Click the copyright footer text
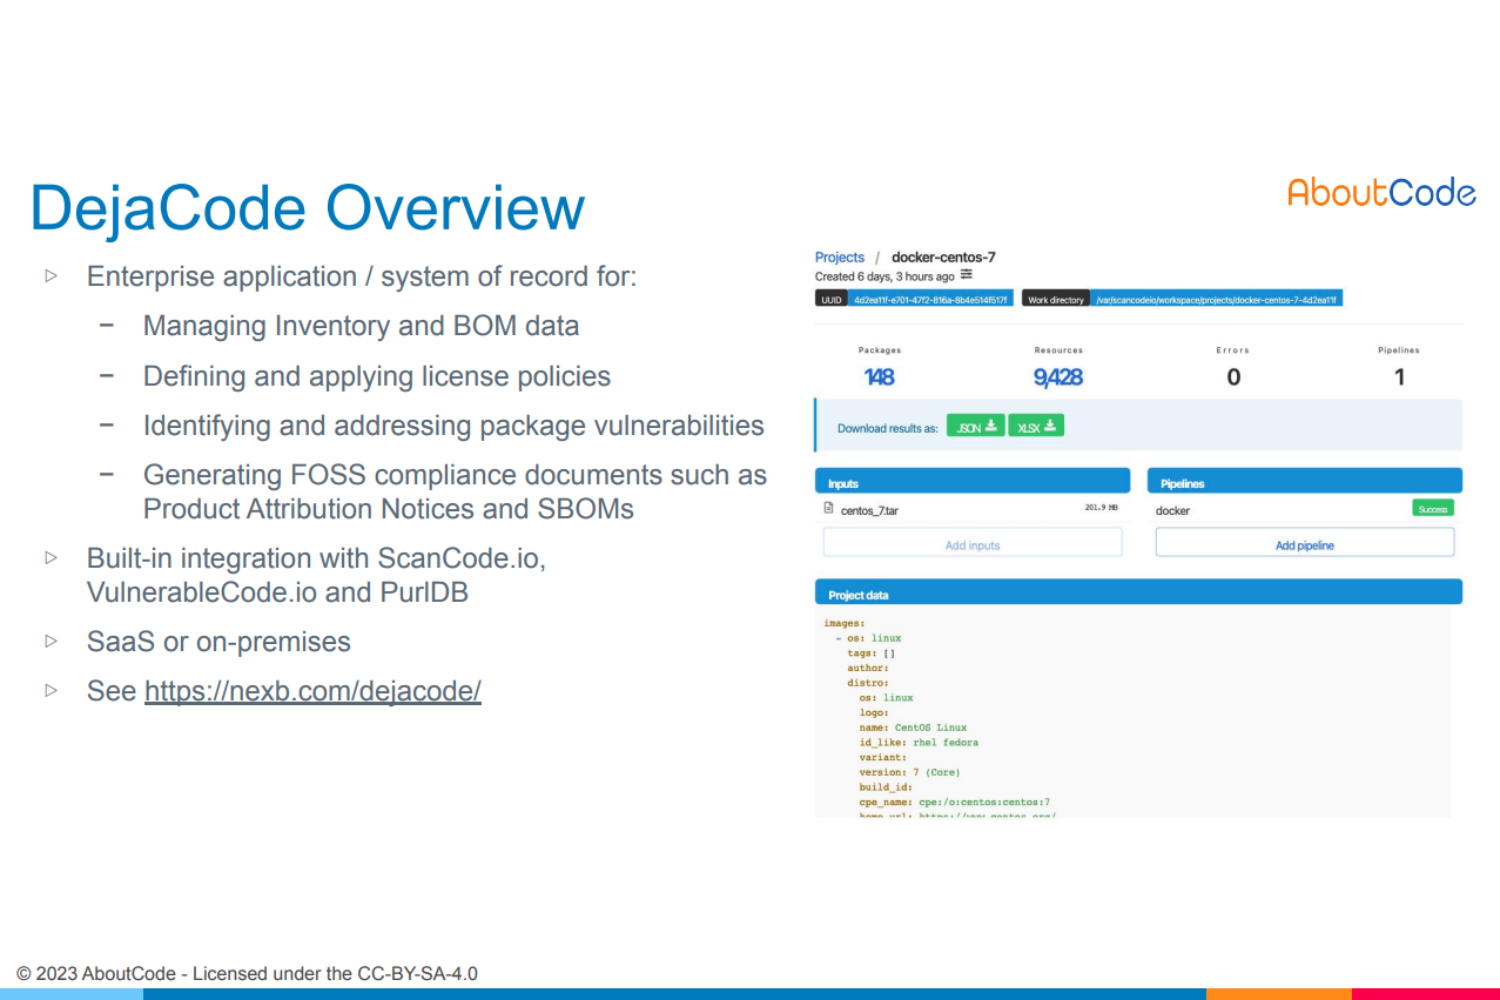This screenshot has width=1500, height=1000. click(x=247, y=973)
